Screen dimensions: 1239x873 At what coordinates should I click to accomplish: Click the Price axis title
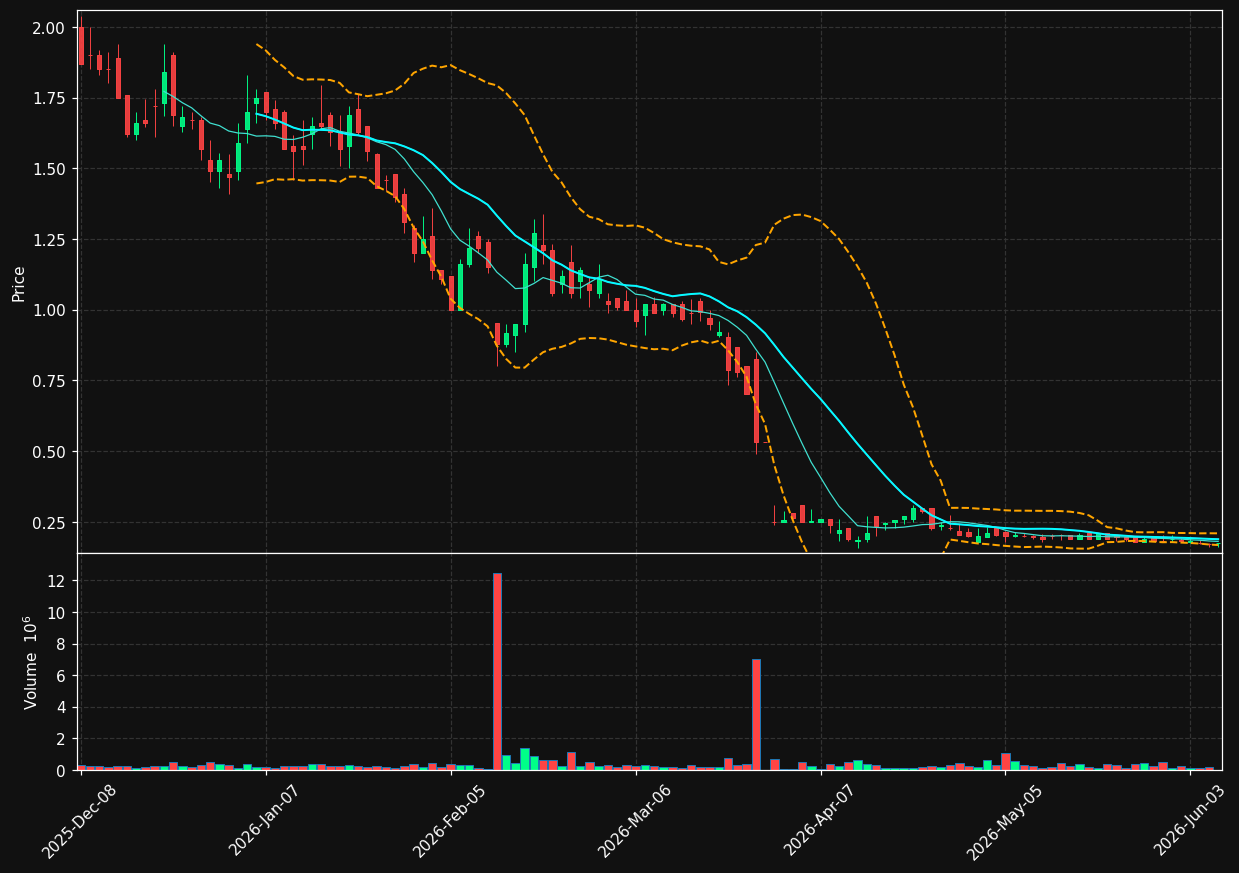tap(18, 283)
